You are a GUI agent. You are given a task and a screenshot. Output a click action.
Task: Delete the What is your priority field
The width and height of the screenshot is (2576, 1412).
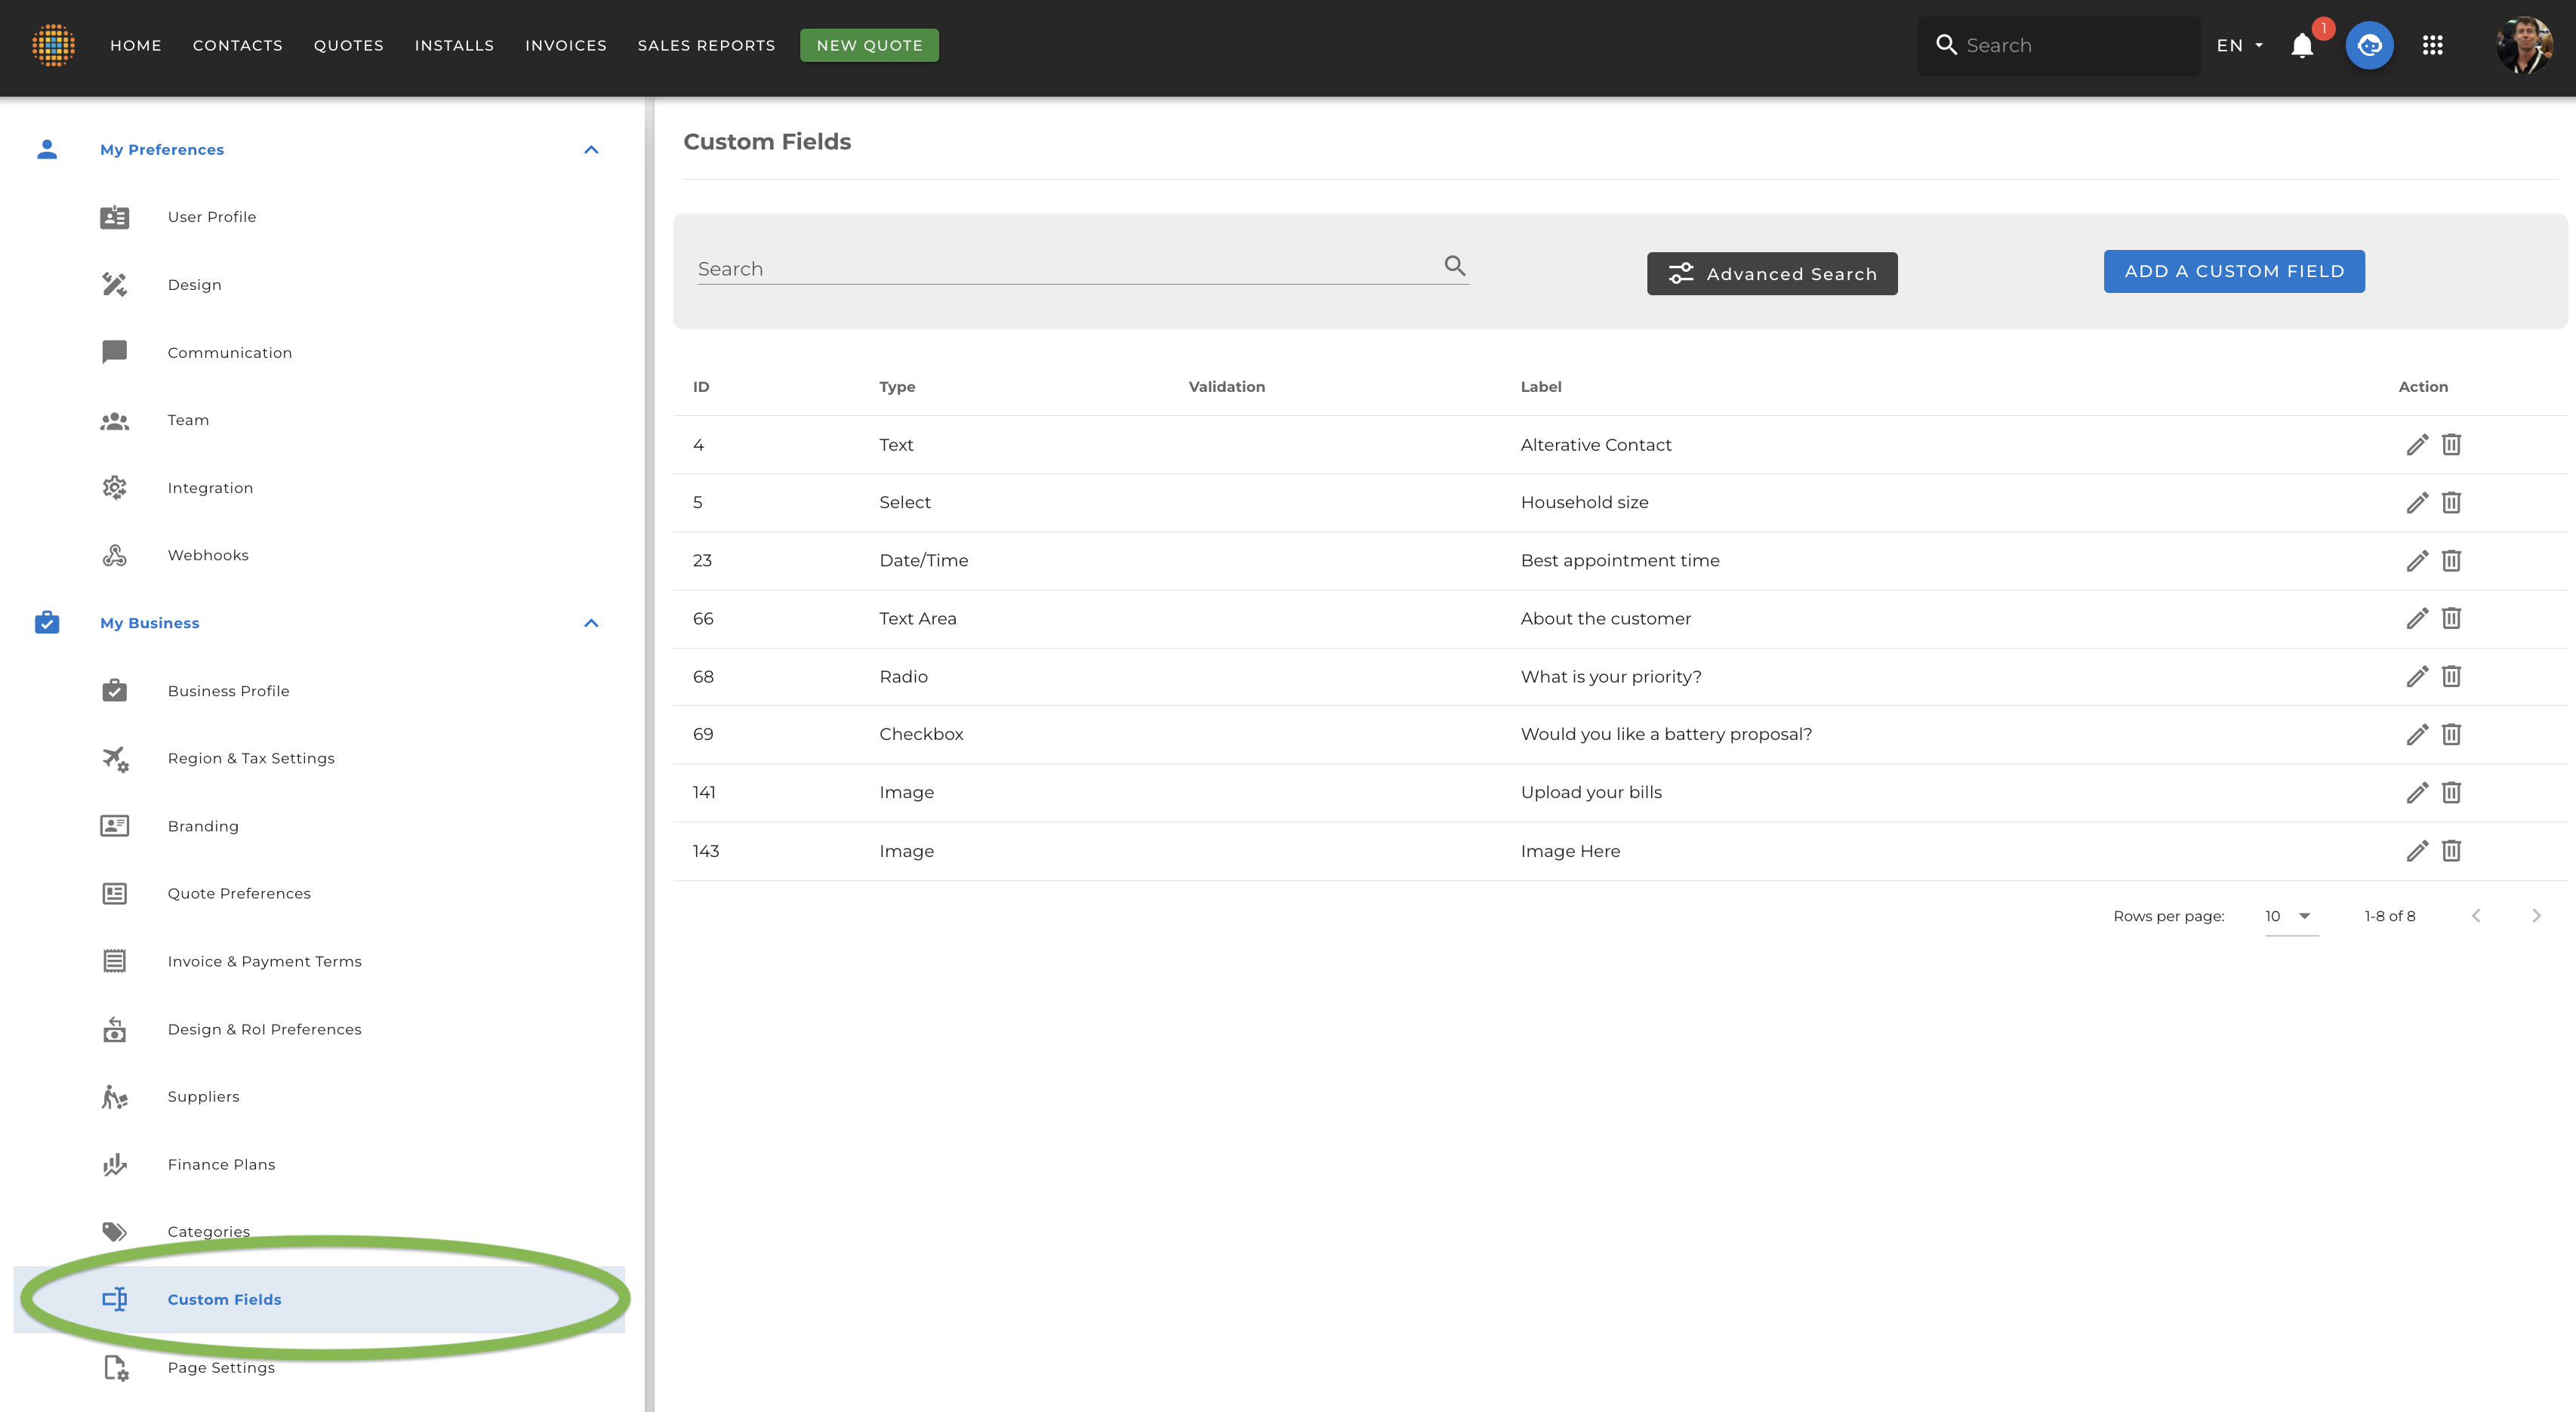tap(2451, 676)
